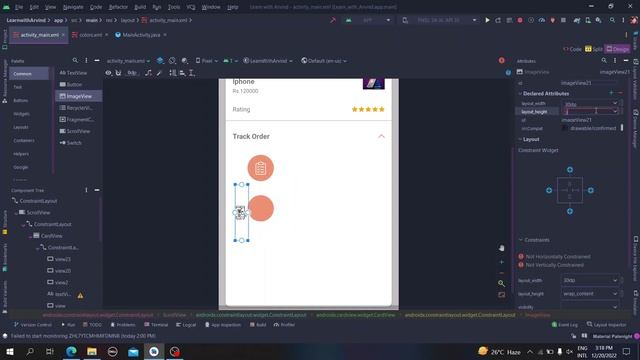Image resolution: width=640 pixels, height=360 pixels.
Task: Click the design surface layers icon
Action: pyautogui.click(x=160, y=60)
